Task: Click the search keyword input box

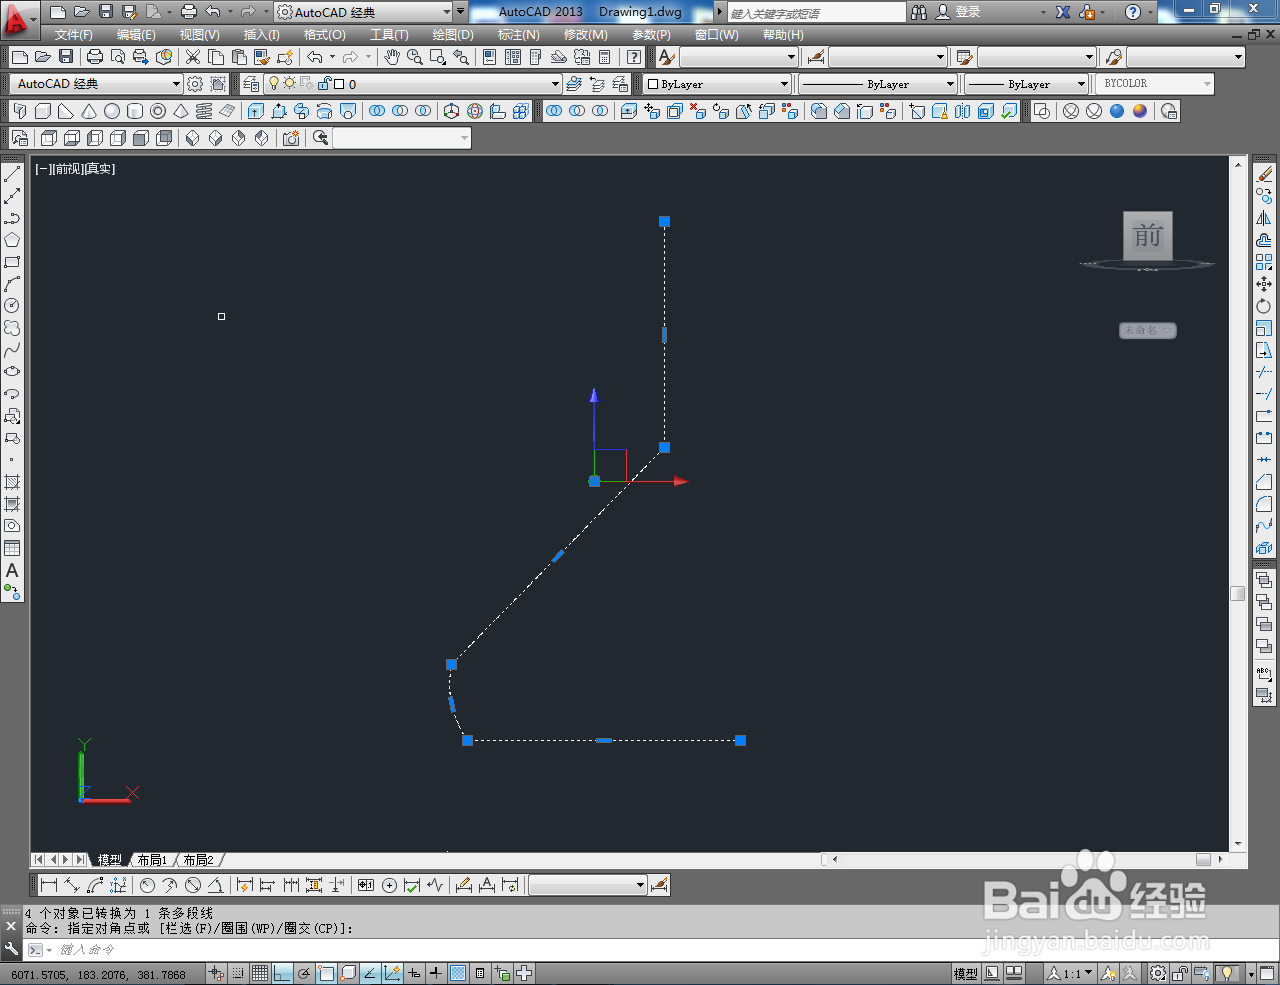Action: pyautogui.click(x=816, y=13)
